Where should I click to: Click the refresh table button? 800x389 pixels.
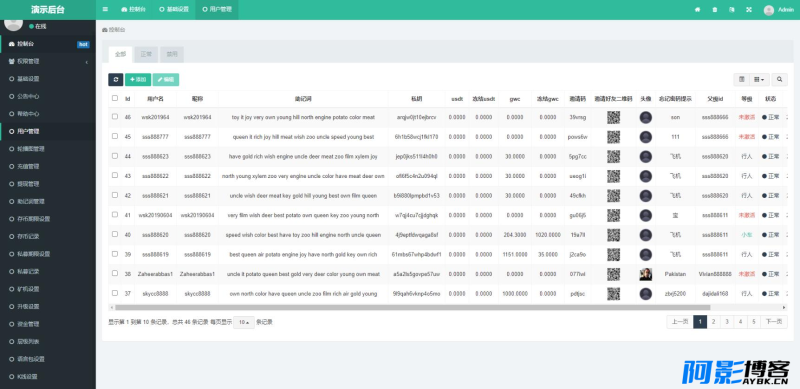[116, 80]
